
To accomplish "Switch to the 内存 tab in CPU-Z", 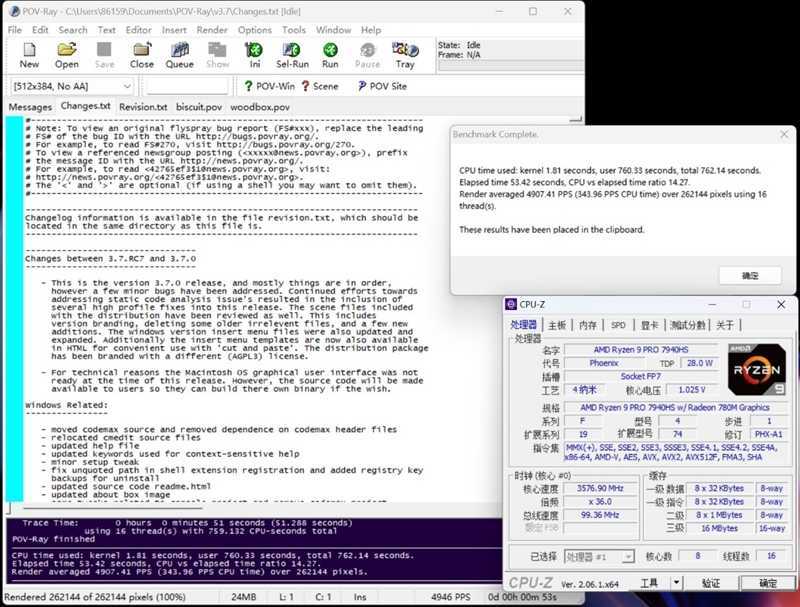I will pyautogui.click(x=588, y=325).
